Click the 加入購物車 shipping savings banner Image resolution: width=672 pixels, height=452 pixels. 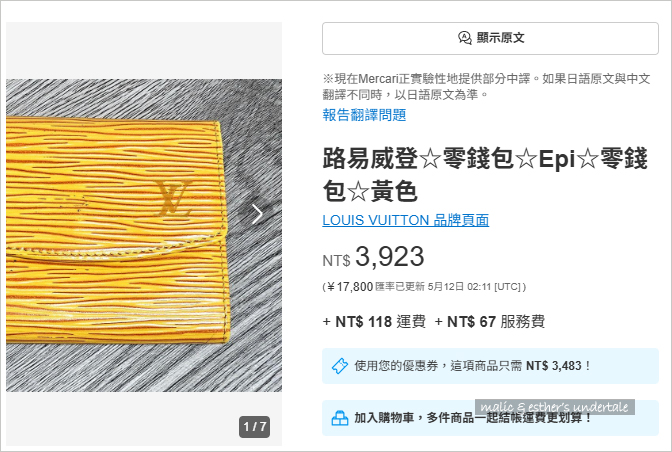490,418
